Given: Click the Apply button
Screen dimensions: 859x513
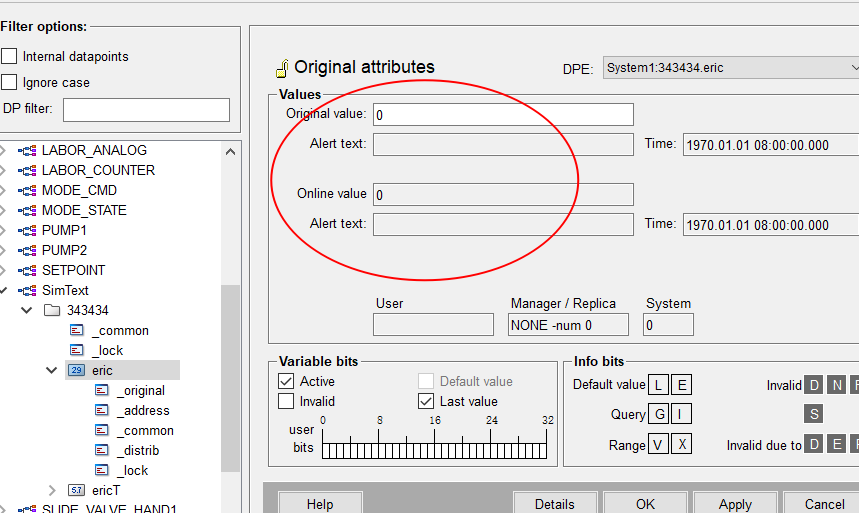Looking at the screenshot, I should [x=735, y=504].
